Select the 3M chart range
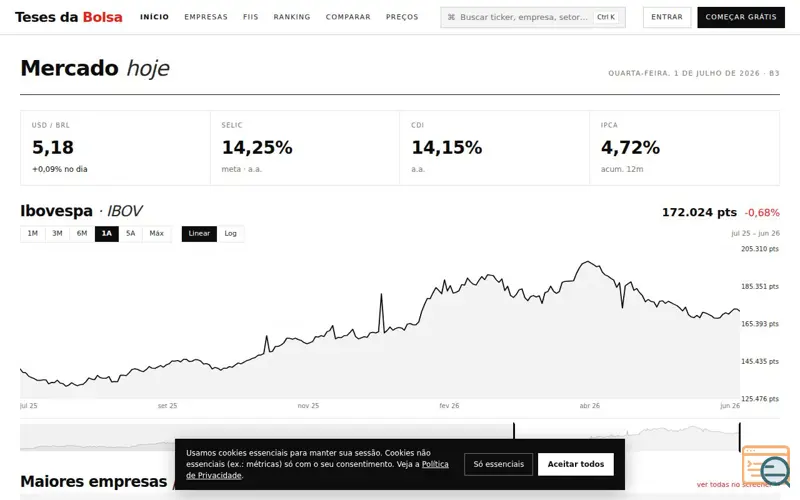Image resolution: width=800 pixels, height=500 pixels. coord(57,234)
